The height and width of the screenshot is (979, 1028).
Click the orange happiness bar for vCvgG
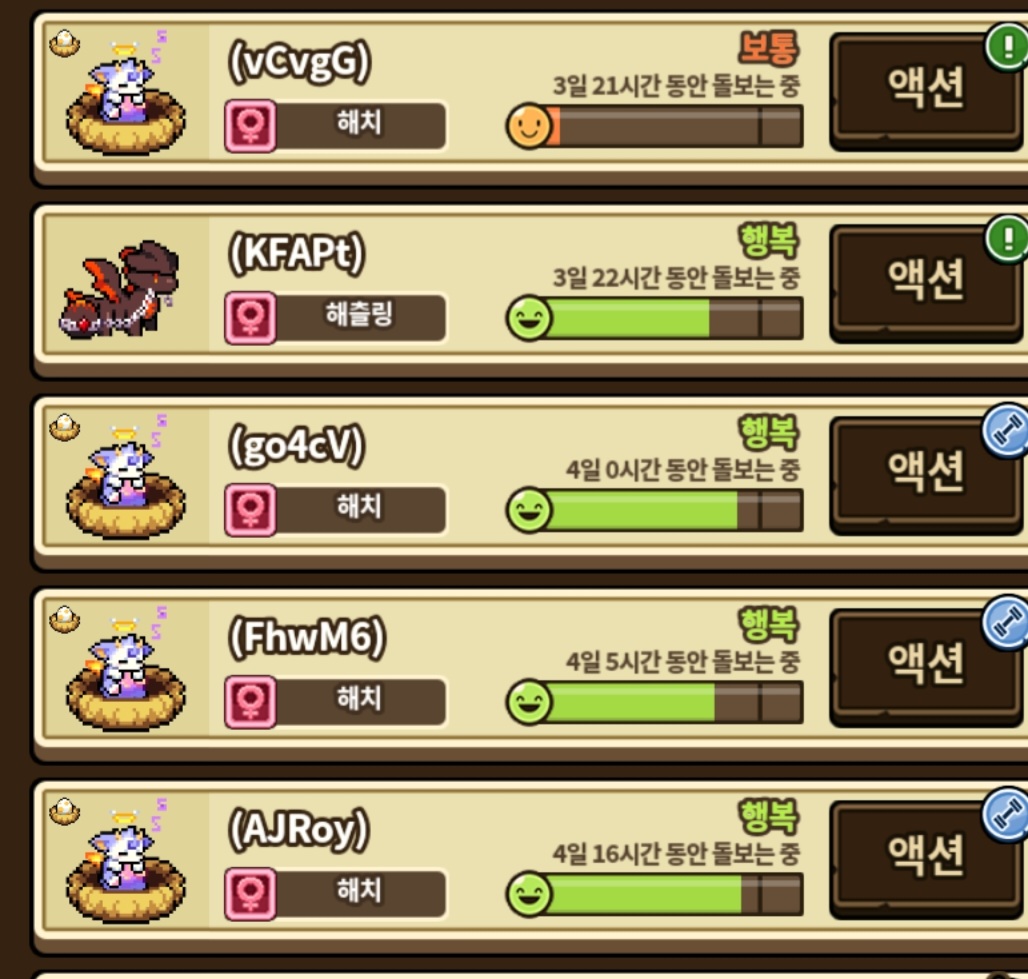coord(656,125)
